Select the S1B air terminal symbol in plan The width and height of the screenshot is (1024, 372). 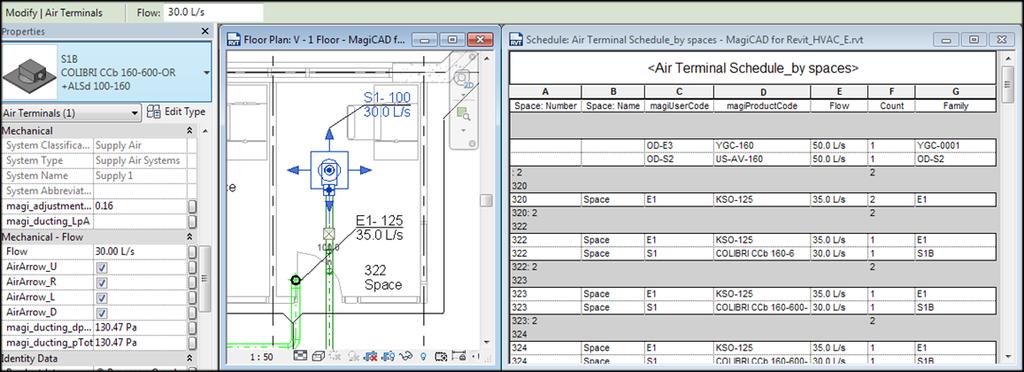pyautogui.click(x=329, y=170)
